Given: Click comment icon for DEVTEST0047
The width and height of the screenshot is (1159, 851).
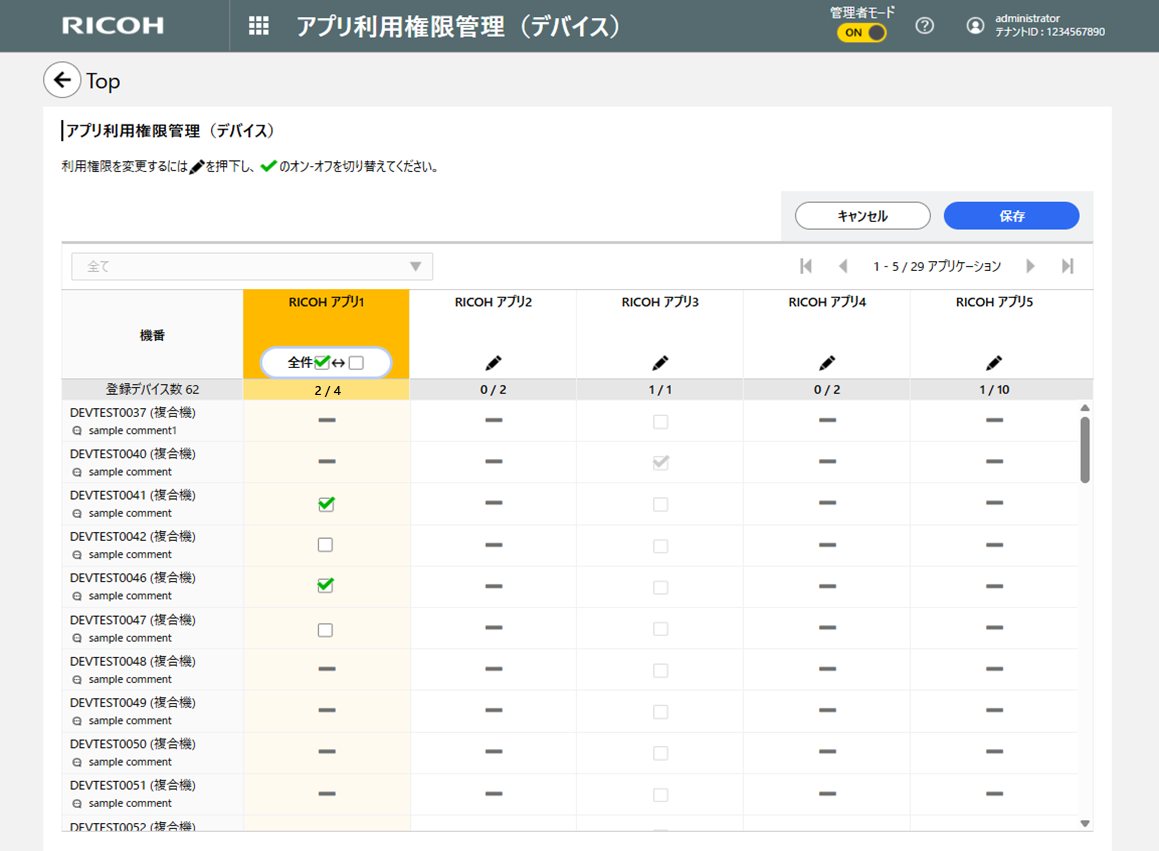Looking at the screenshot, I should (x=77, y=639).
